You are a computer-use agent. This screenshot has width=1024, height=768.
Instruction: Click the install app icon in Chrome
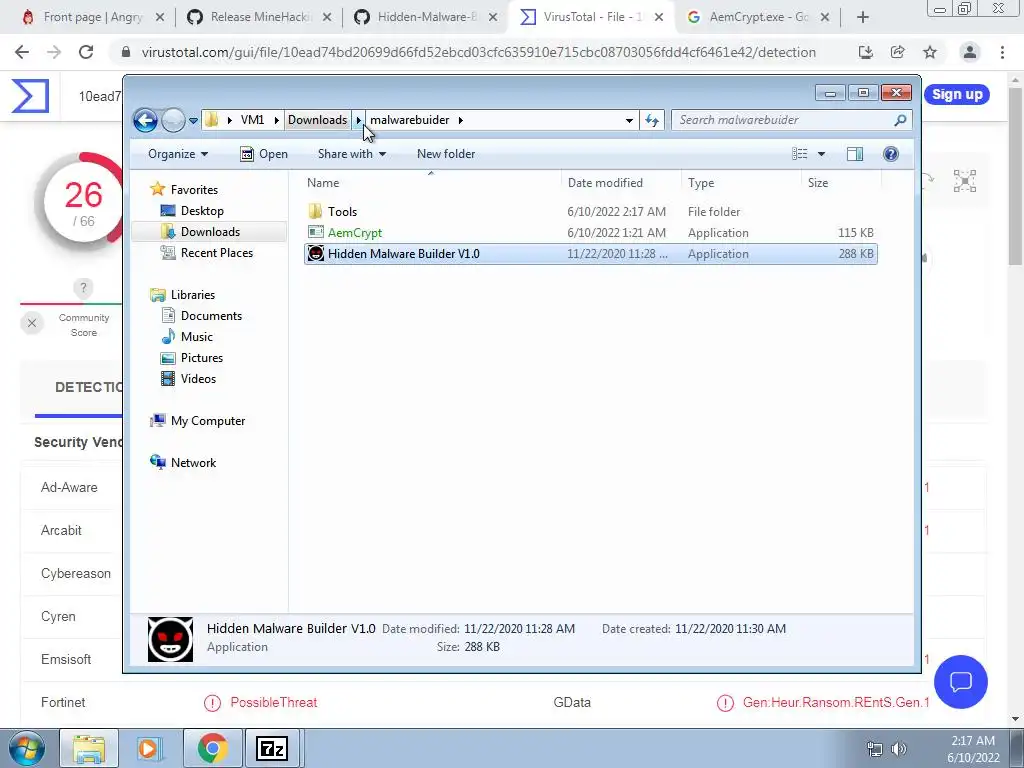(866, 52)
